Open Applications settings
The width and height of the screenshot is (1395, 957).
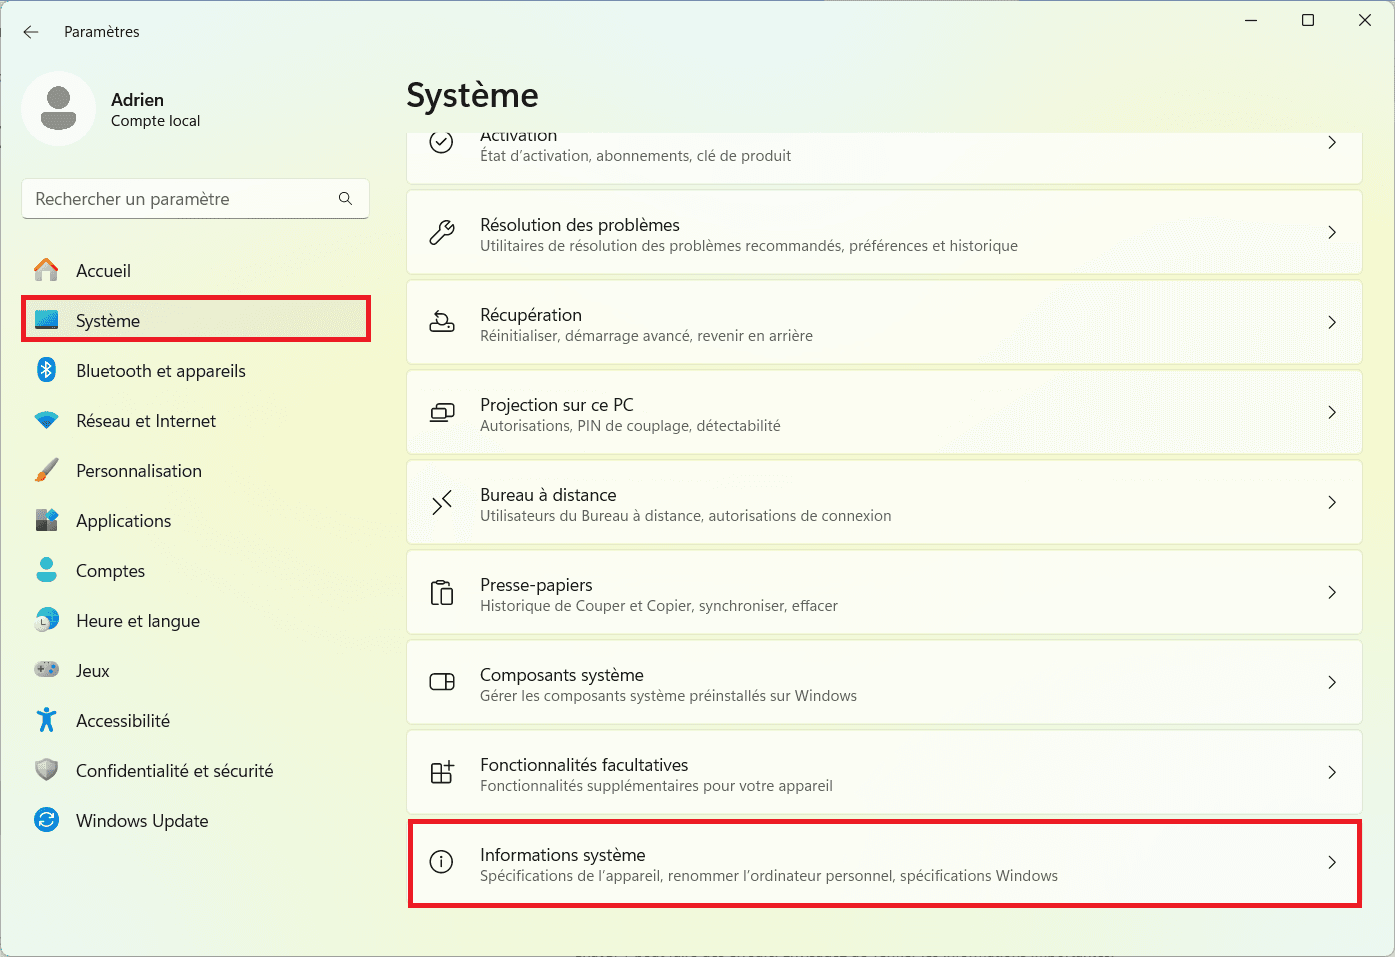[195, 520]
